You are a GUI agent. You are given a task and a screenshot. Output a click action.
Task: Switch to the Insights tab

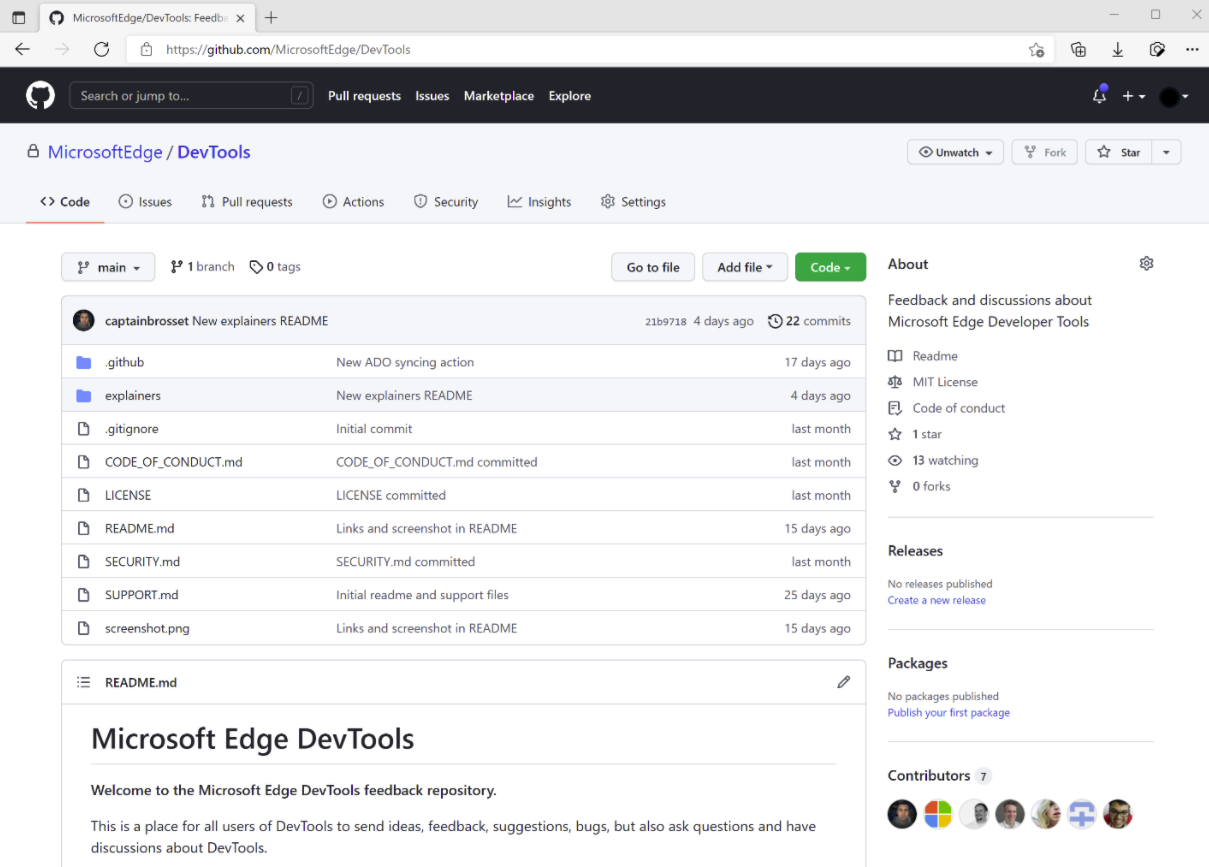pyautogui.click(x=539, y=201)
